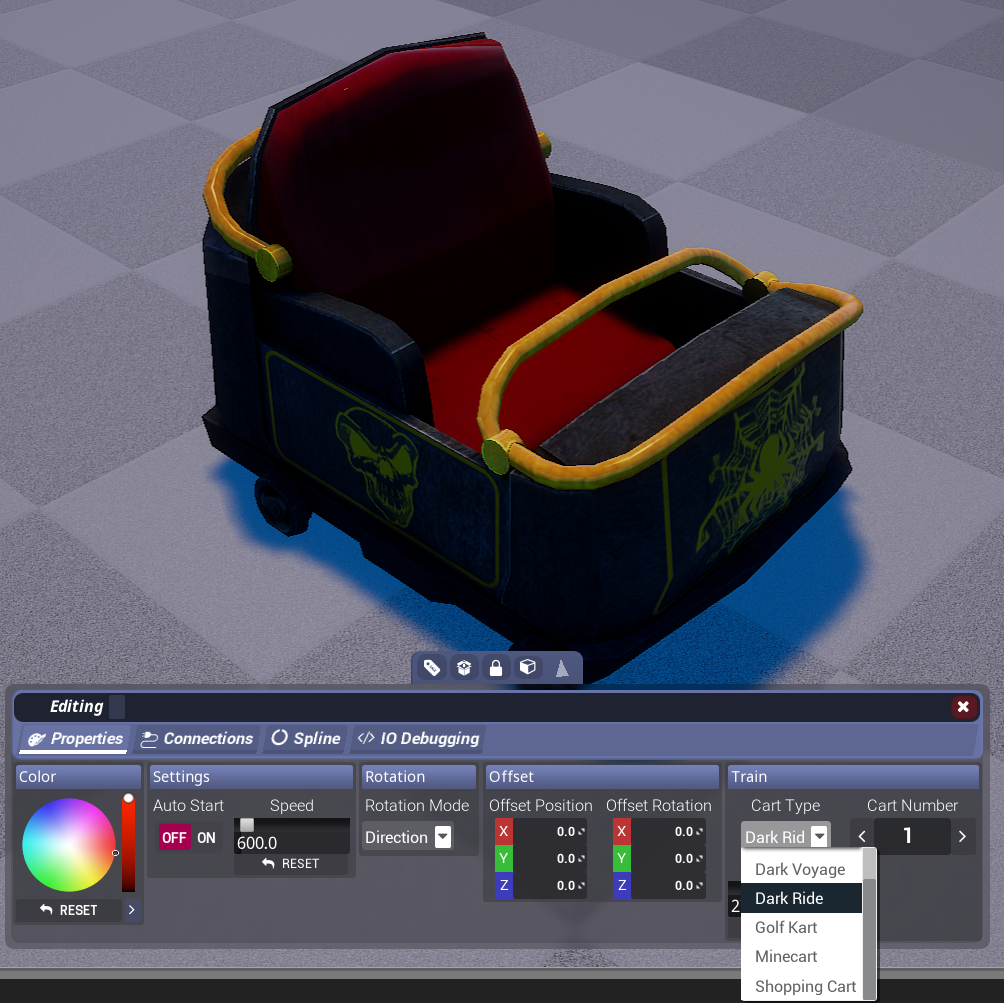Open the Spline tab
This screenshot has height=1003, width=1004.
[305, 738]
